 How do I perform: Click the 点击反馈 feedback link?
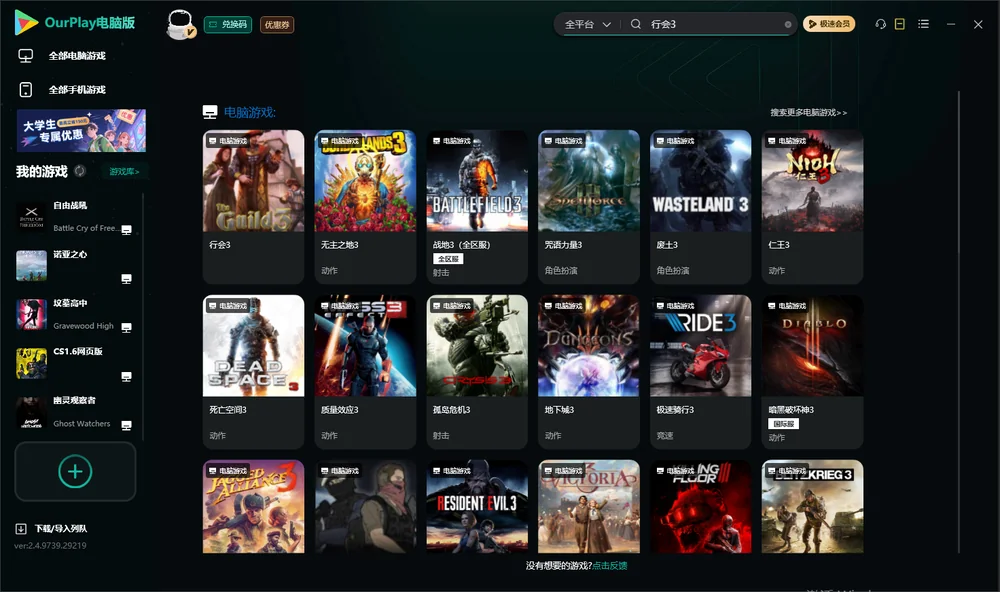click(x=610, y=565)
